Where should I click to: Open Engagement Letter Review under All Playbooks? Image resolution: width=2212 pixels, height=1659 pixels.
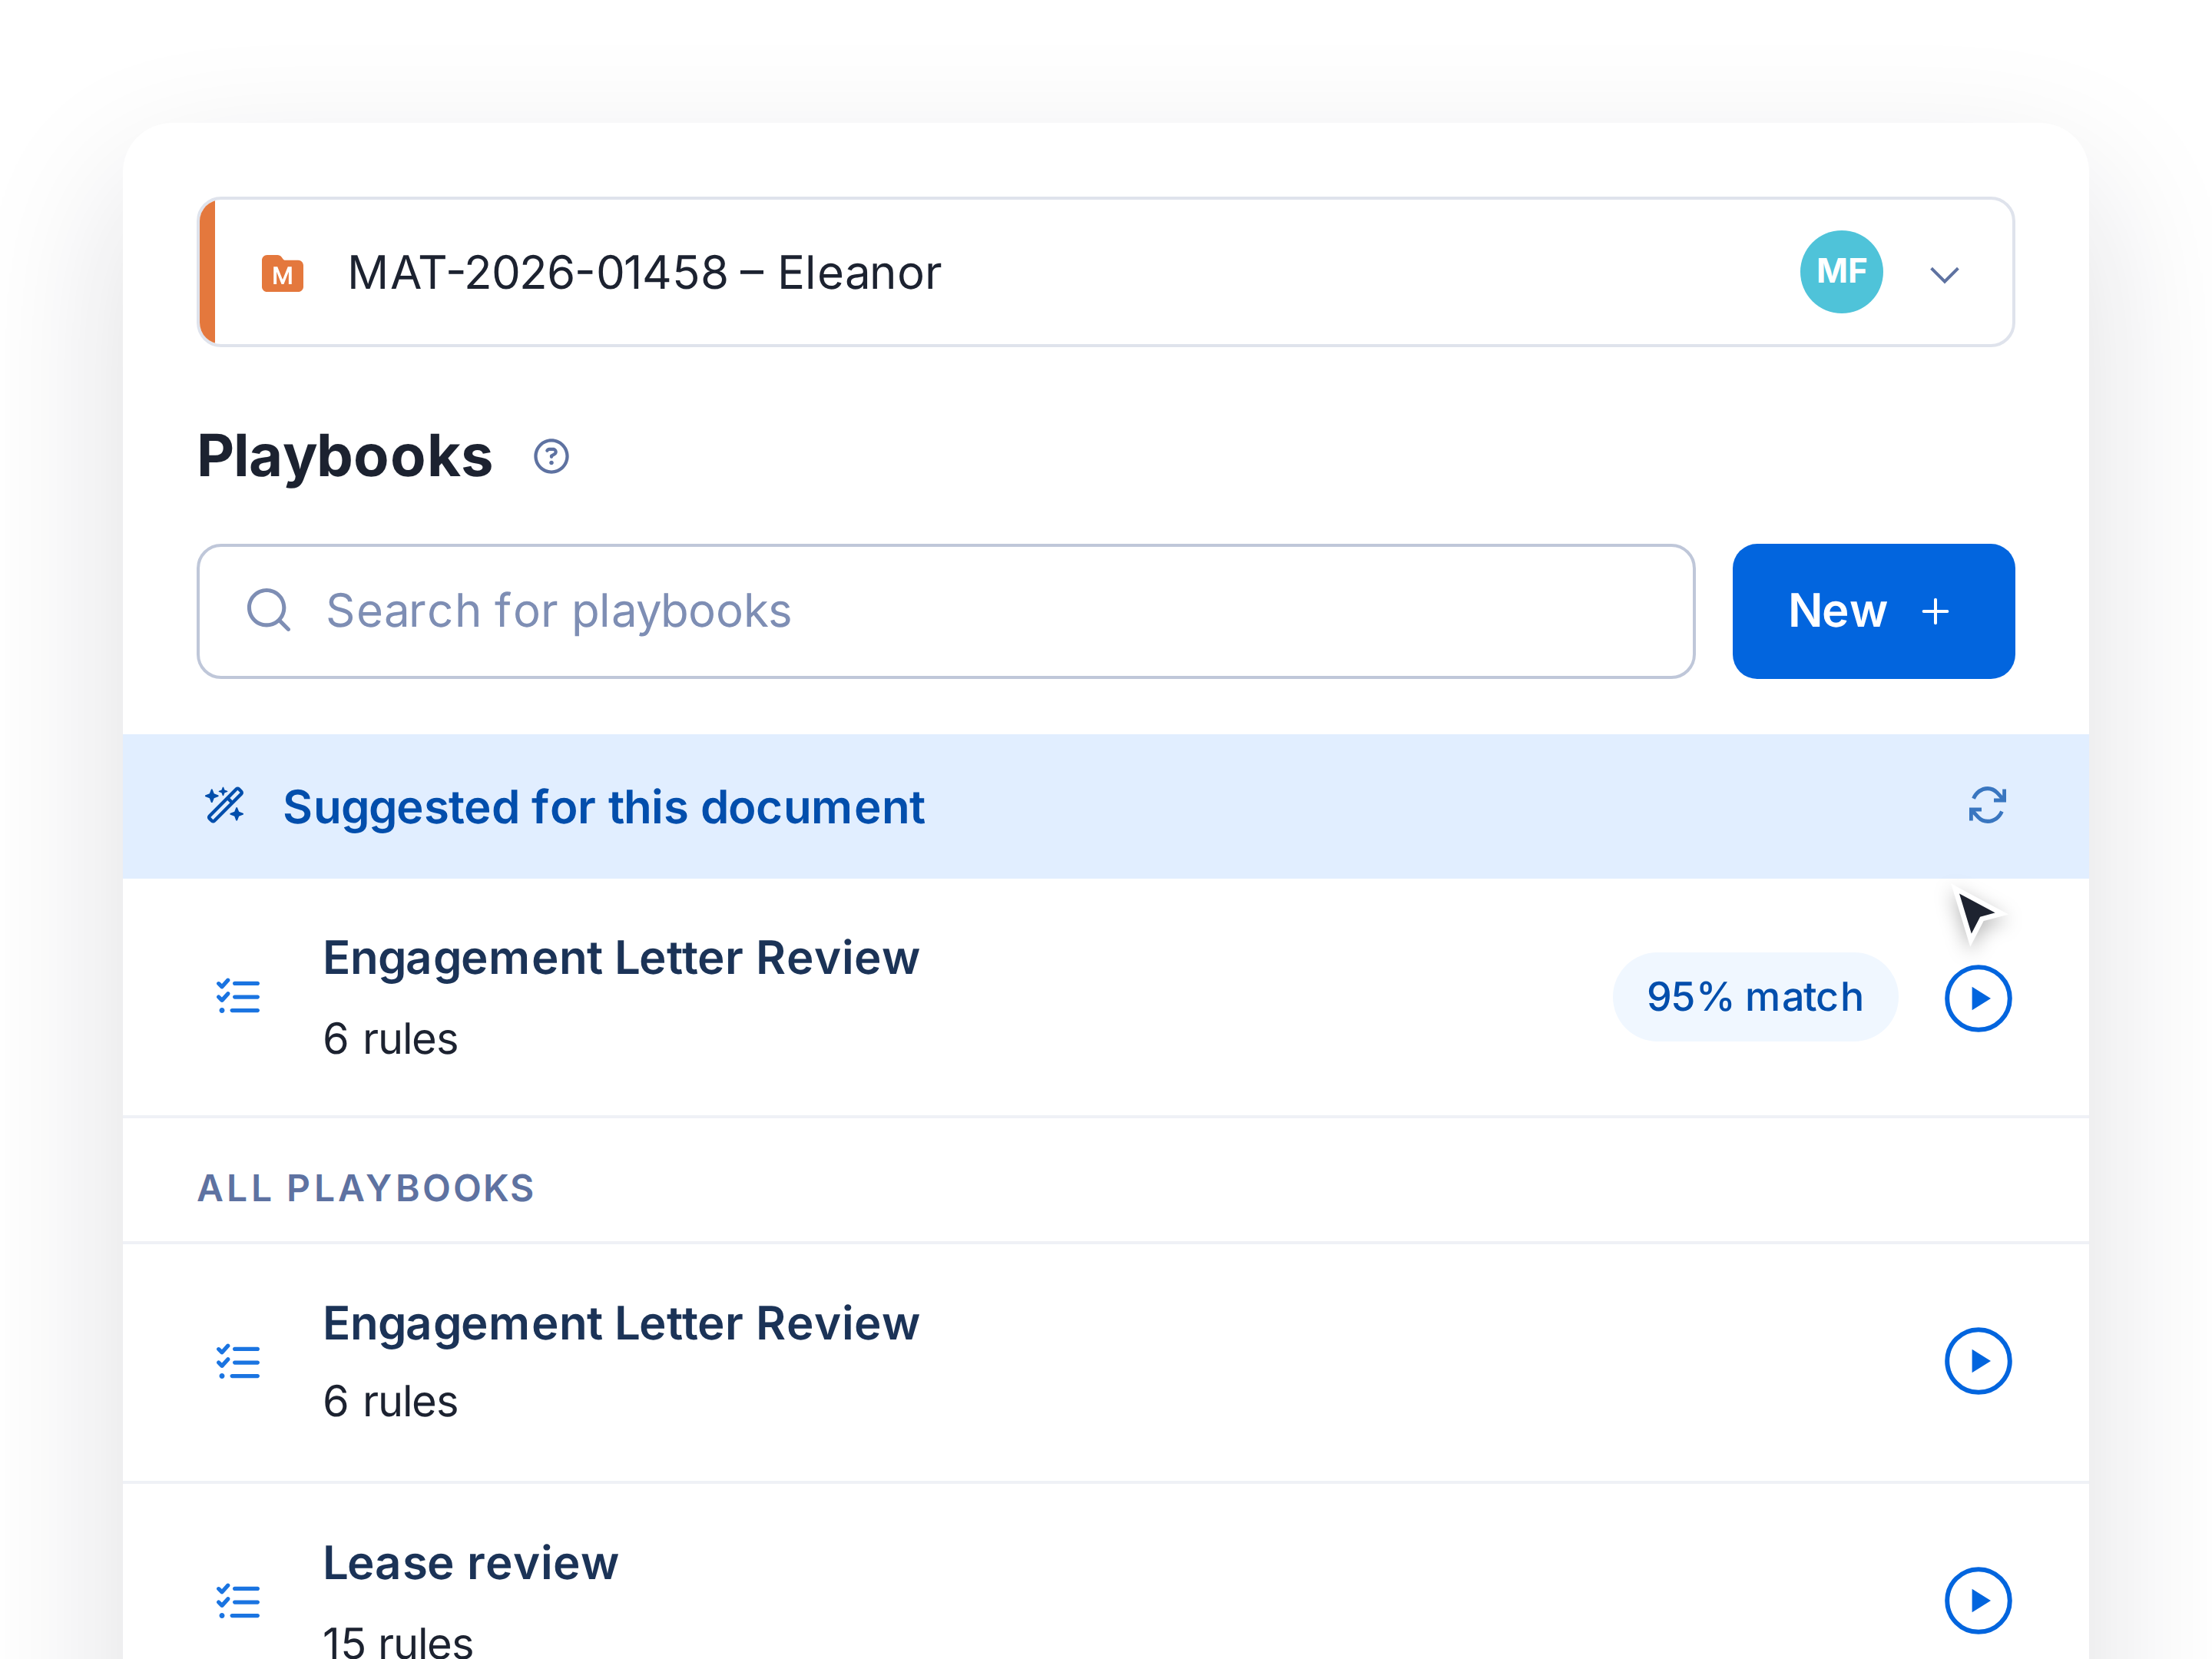pos(1106,1362)
